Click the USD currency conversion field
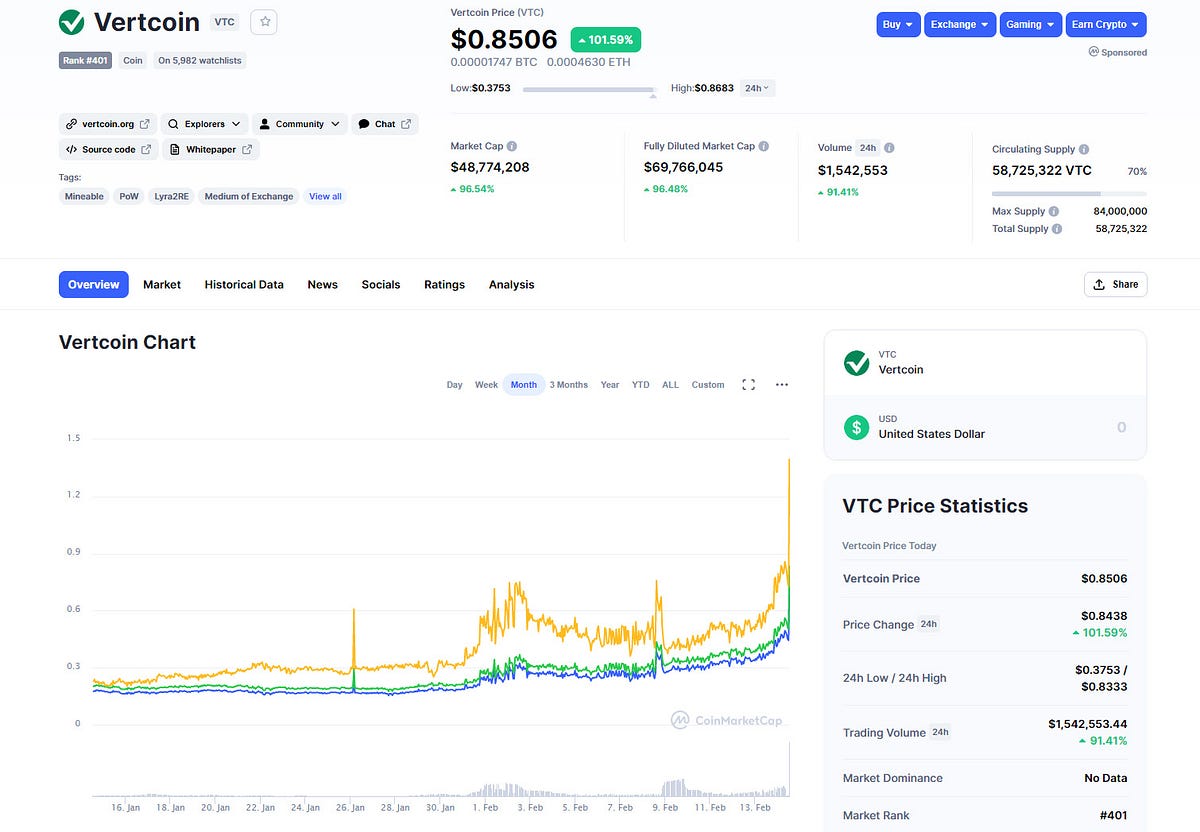This screenshot has width=1200, height=832. tap(985, 427)
